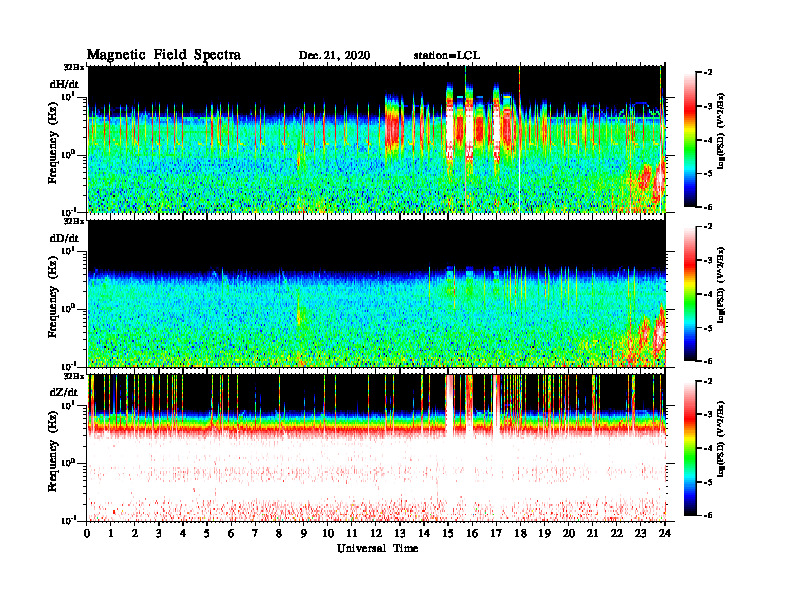
Task: Click the date "Dec. 21, 2020"
Action: point(334,56)
